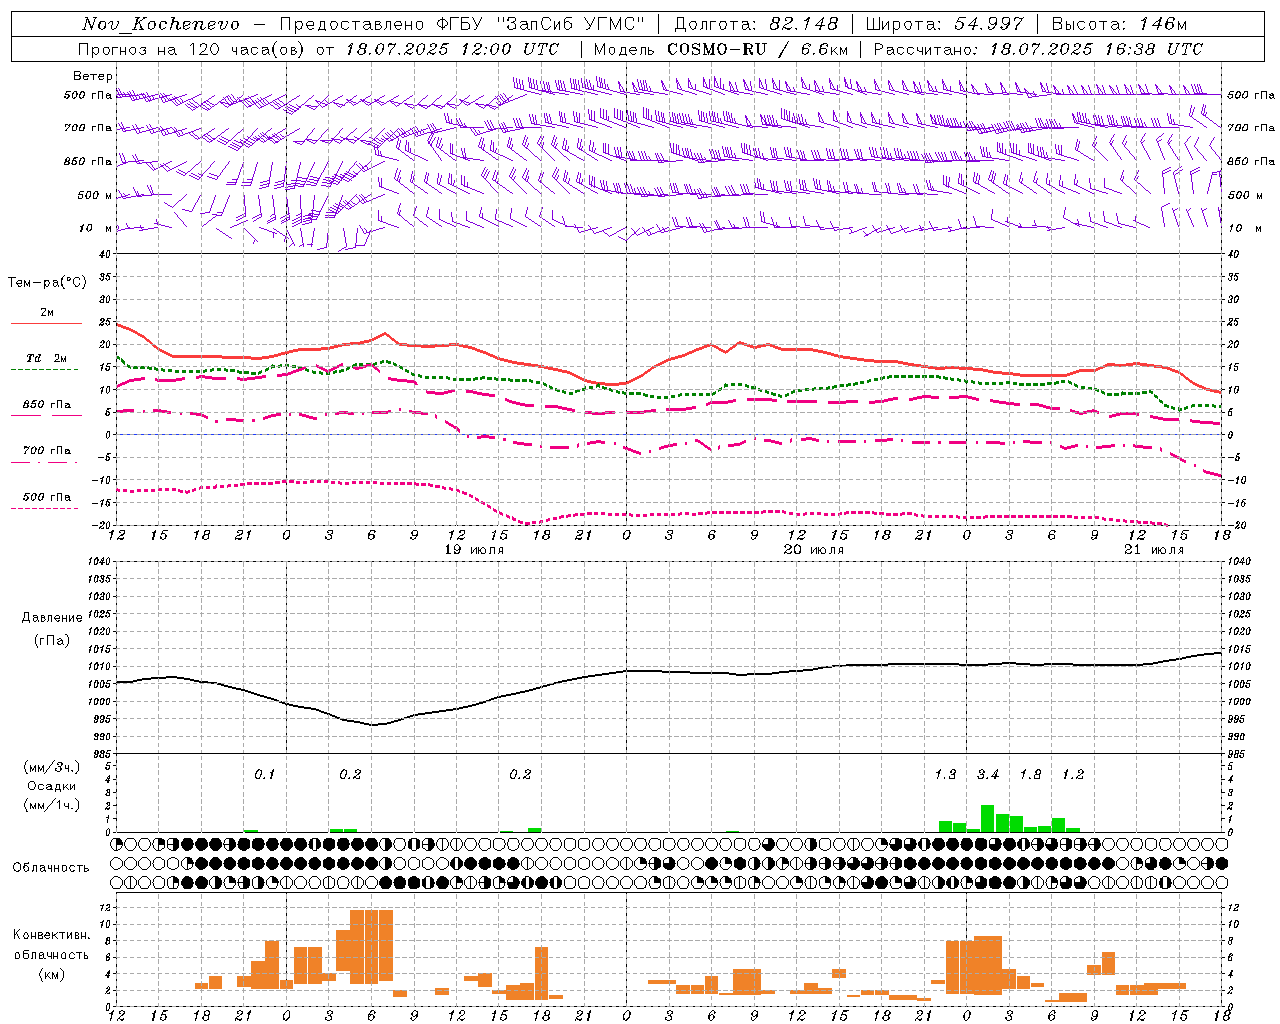Click the station name Nov_Kochenevo
The image size is (1280, 1024).
pos(160,24)
